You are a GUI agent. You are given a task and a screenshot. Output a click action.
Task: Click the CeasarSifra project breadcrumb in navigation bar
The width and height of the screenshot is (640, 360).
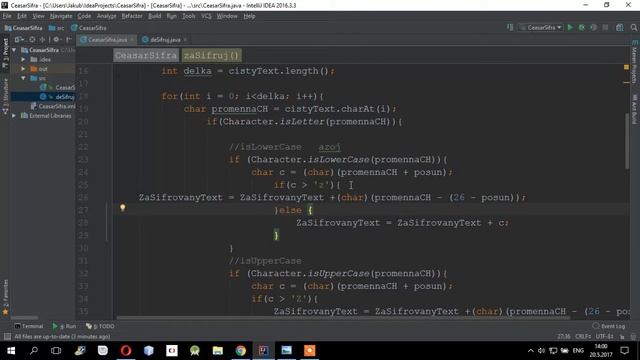coord(24,28)
